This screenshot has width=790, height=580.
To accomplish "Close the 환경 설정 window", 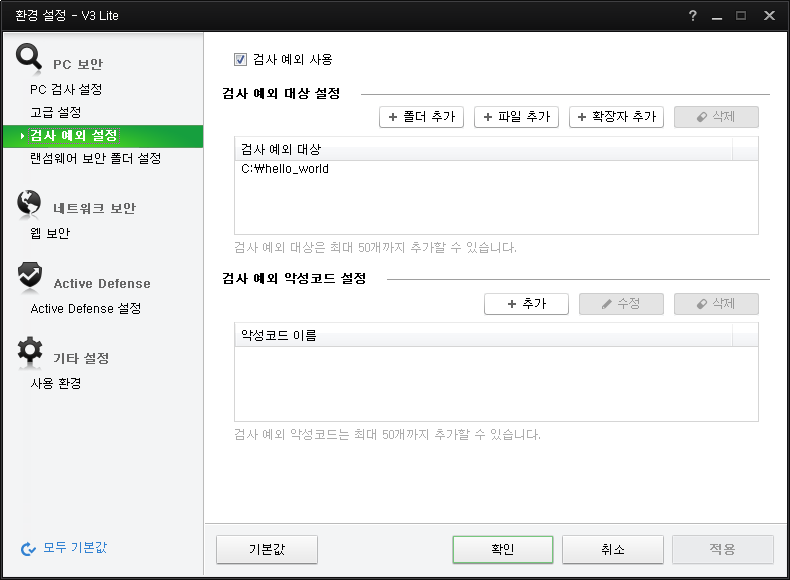I will click(769, 16).
